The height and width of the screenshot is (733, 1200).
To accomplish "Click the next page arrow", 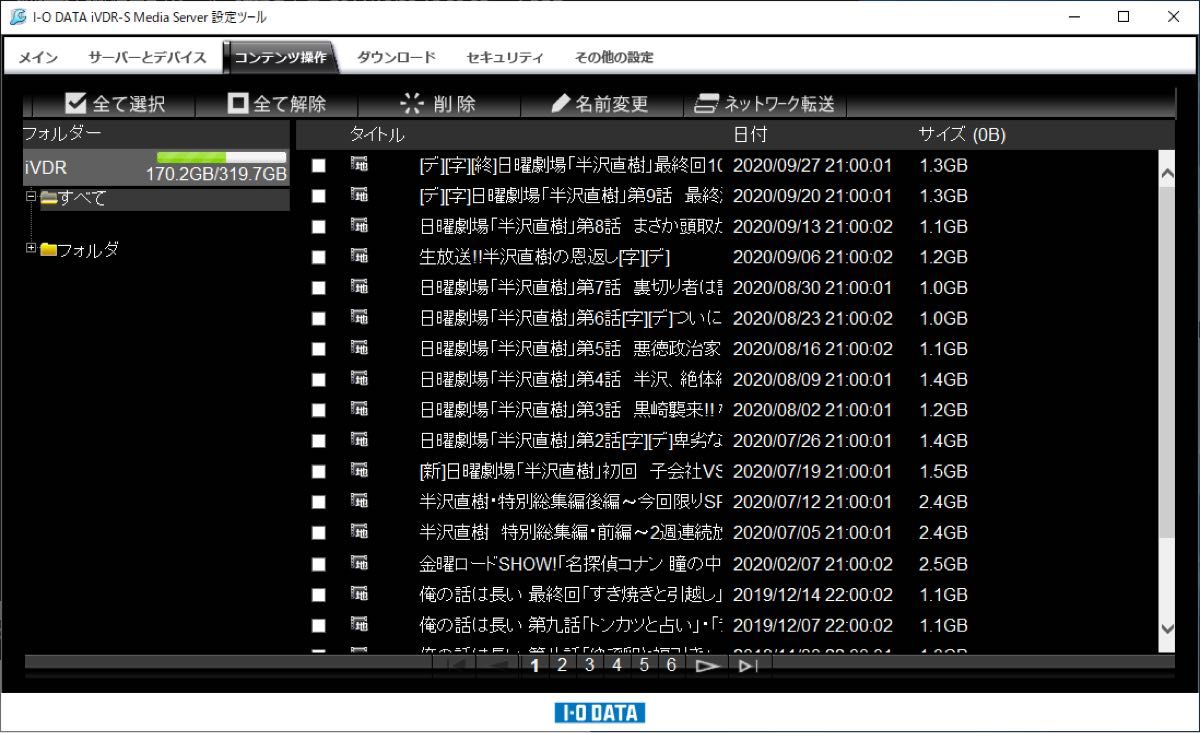I will tap(708, 666).
